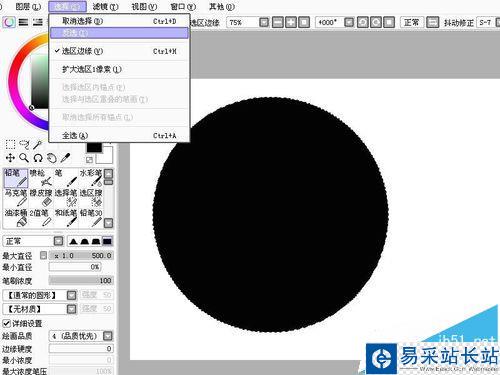Select the third brush edge shape

pyautogui.click(x=96, y=241)
